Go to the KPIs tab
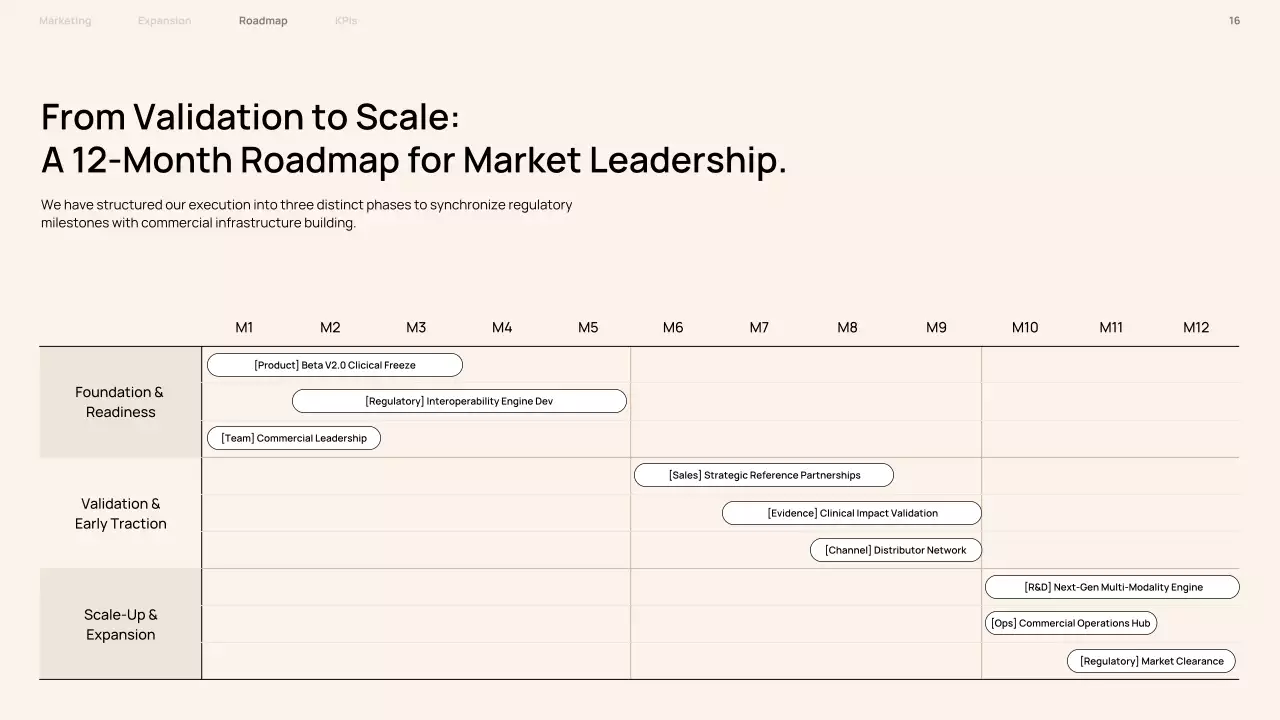Viewport: 1280px width, 720px height. coord(346,21)
